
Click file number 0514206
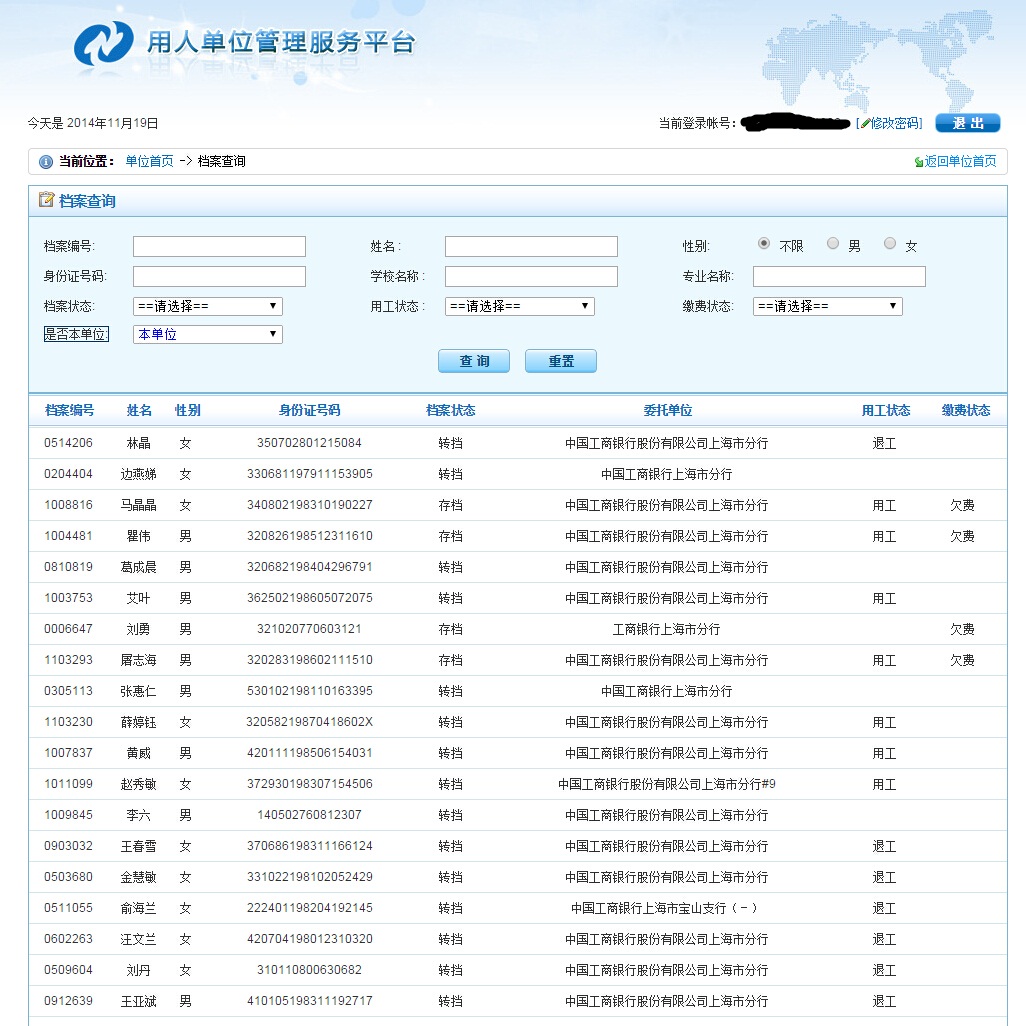[69, 443]
